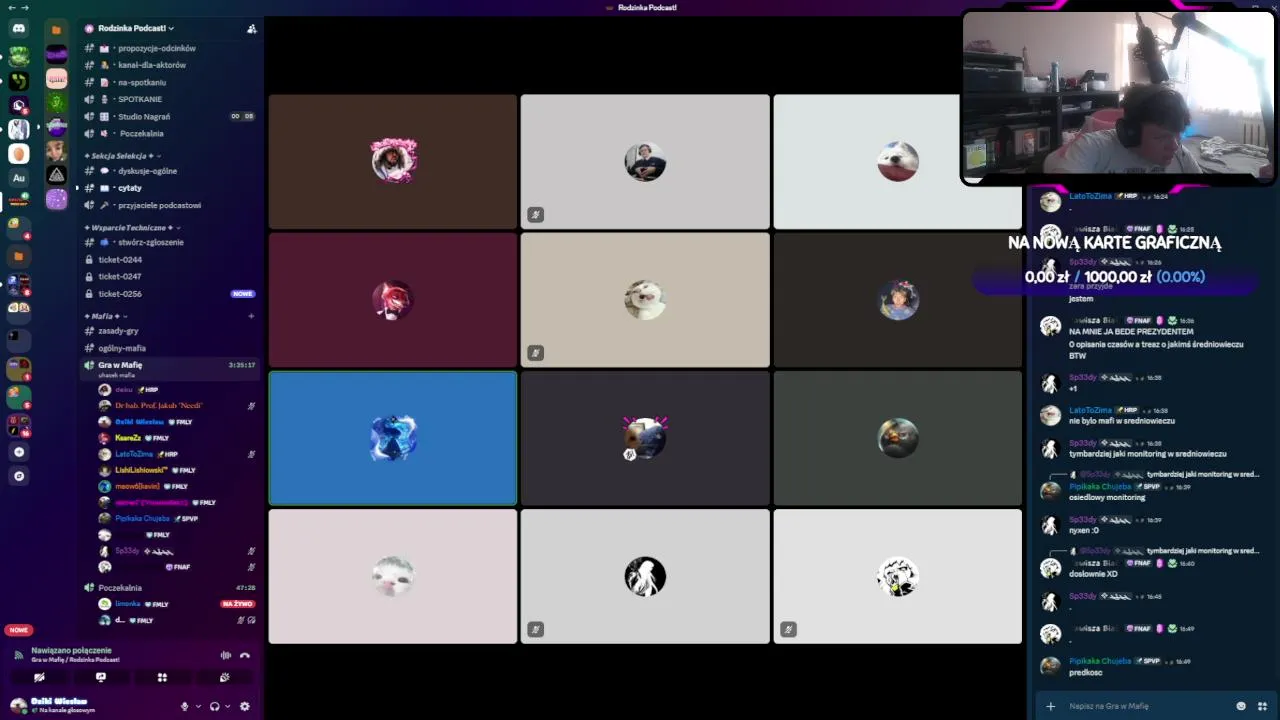The image size is (1280, 720).
Task: Click the selected blue video tile
Action: tap(393, 438)
